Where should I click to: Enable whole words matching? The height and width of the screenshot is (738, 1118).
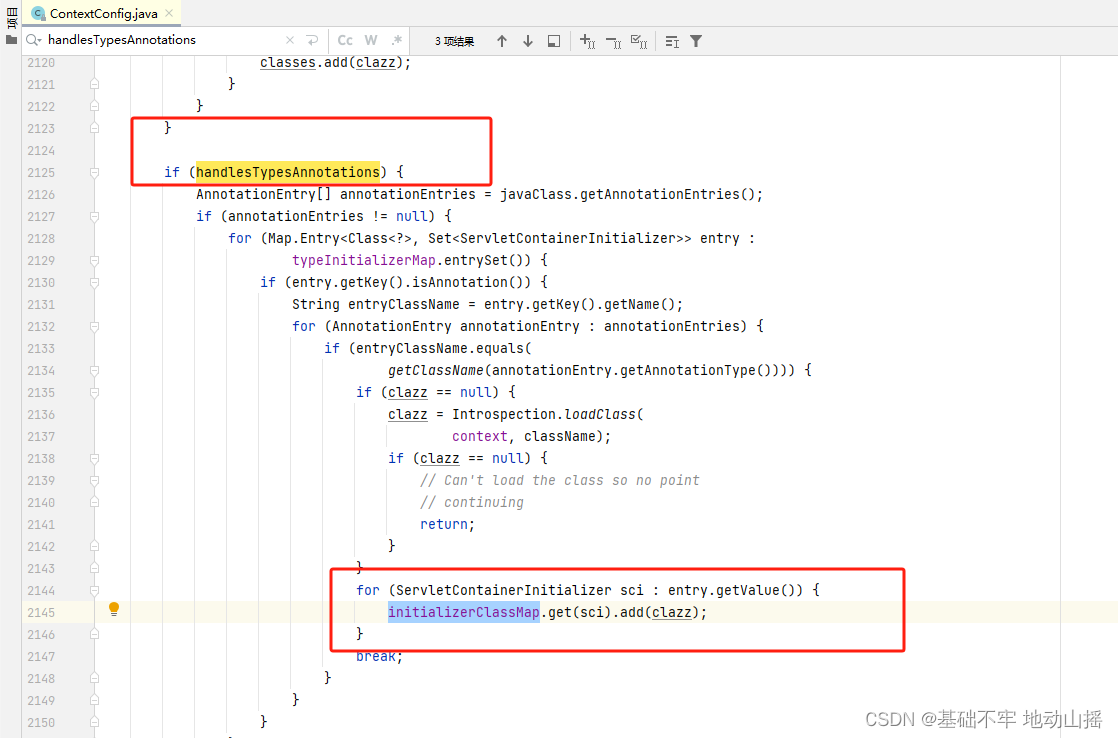pyautogui.click(x=370, y=40)
